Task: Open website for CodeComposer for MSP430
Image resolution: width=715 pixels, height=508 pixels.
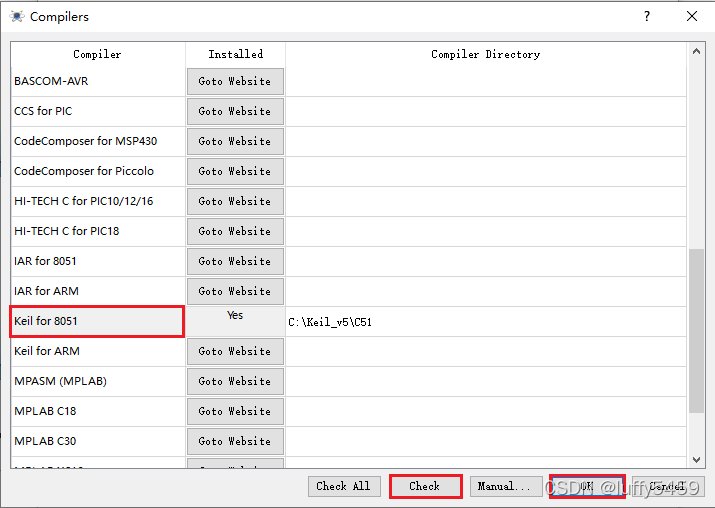Action: (x=235, y=142)
